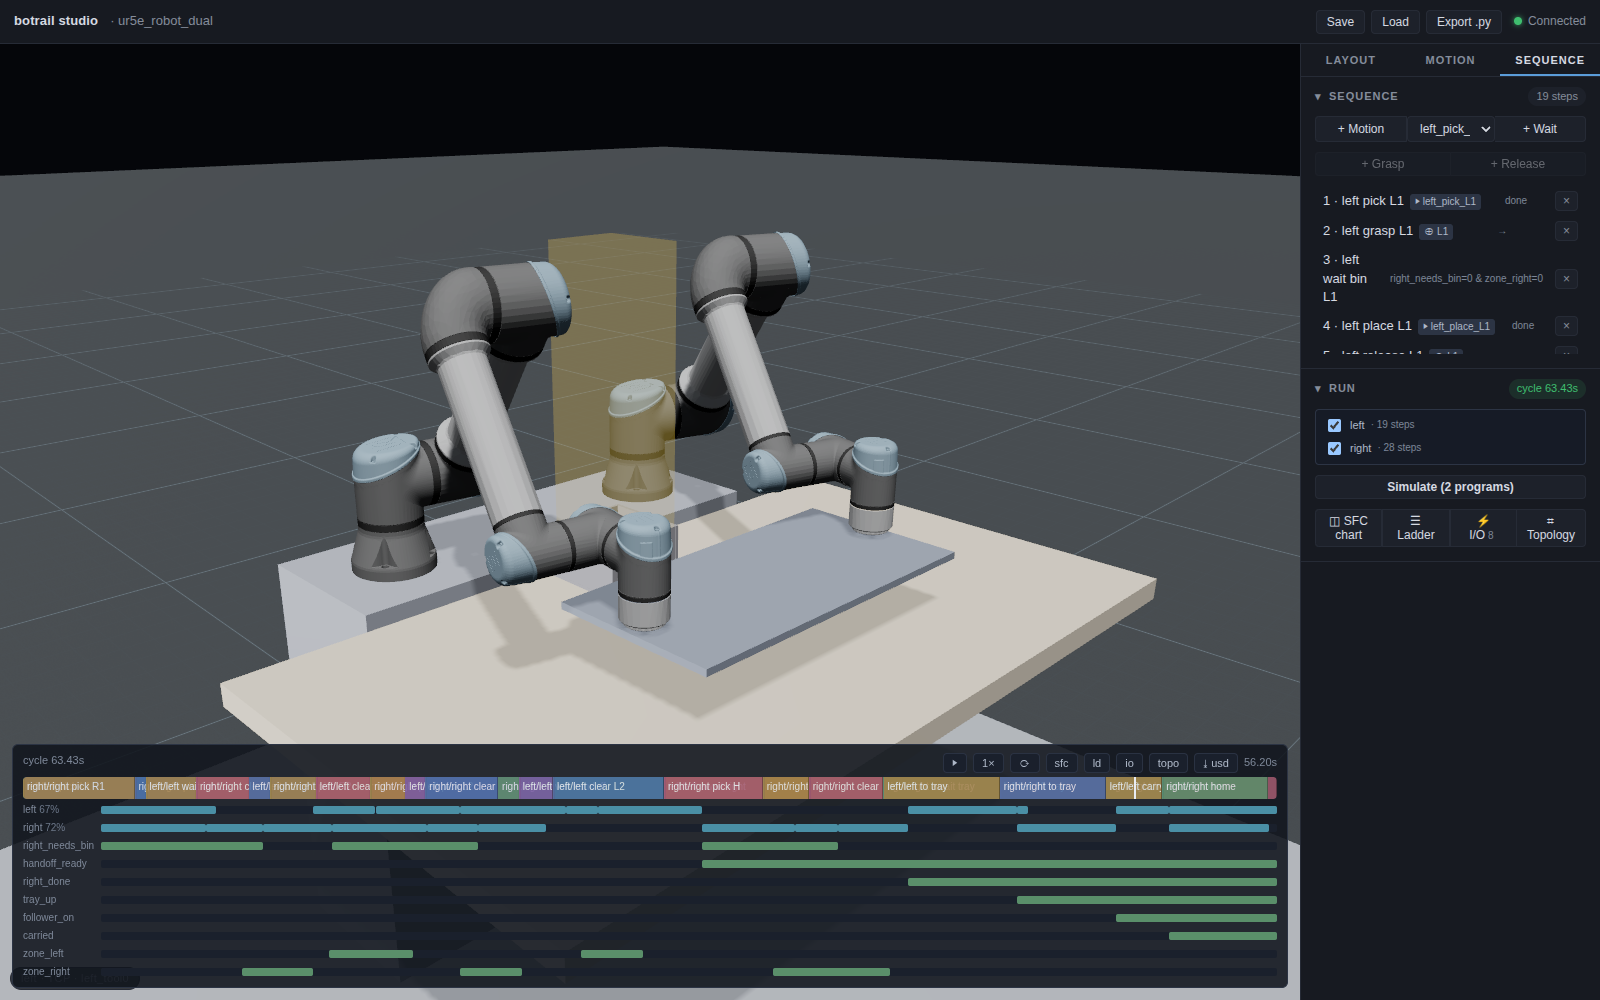
Task: Collapse the SEQUENCE section
Action: (1318, 97)
